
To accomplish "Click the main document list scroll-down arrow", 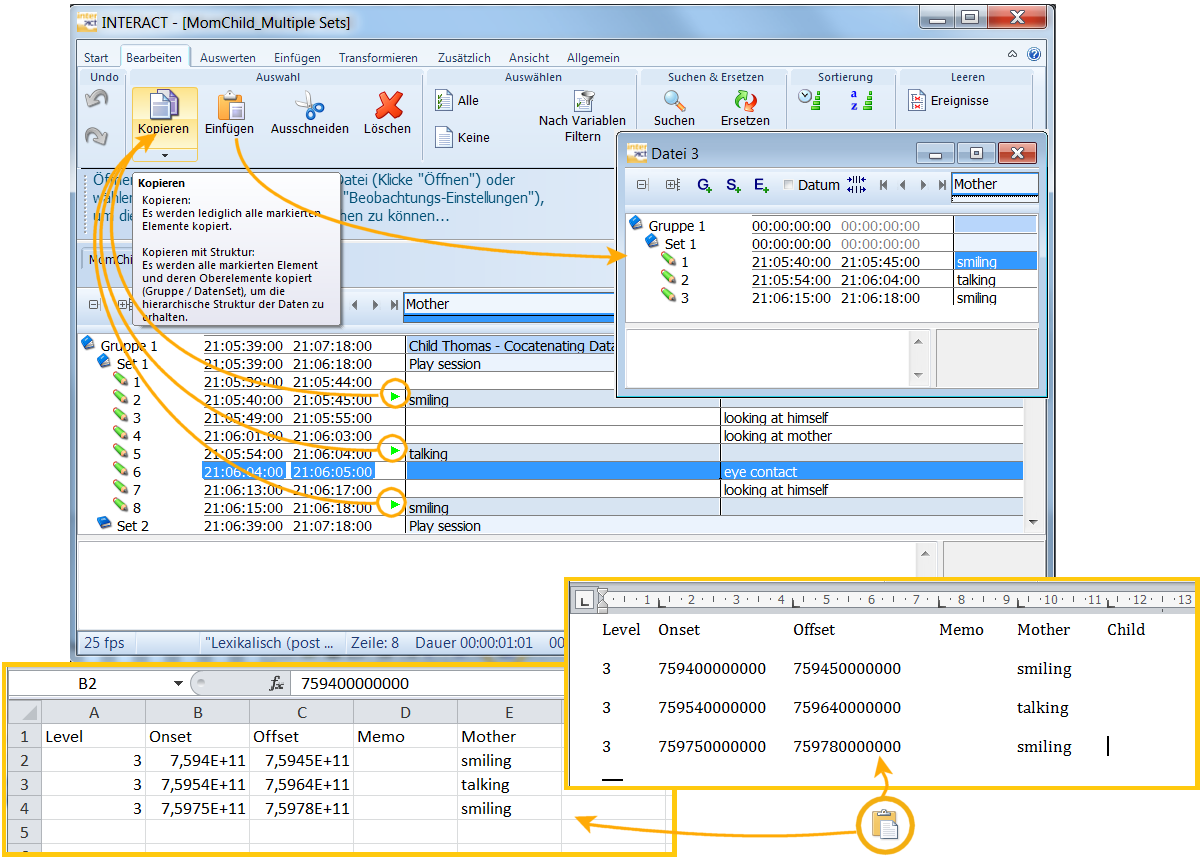I will pos(1033,522).
